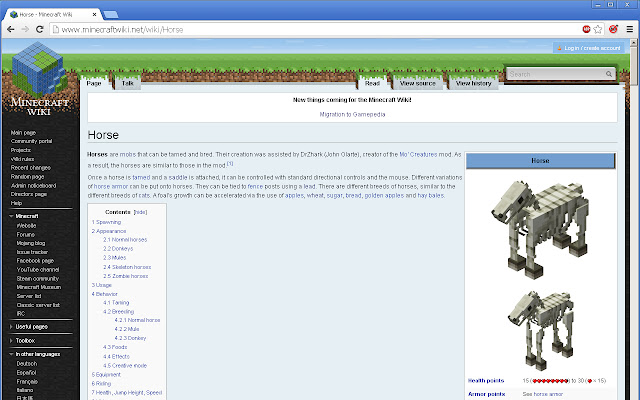Open the Armor points infobox link
The image size is (640, 400).
[487, 394]
